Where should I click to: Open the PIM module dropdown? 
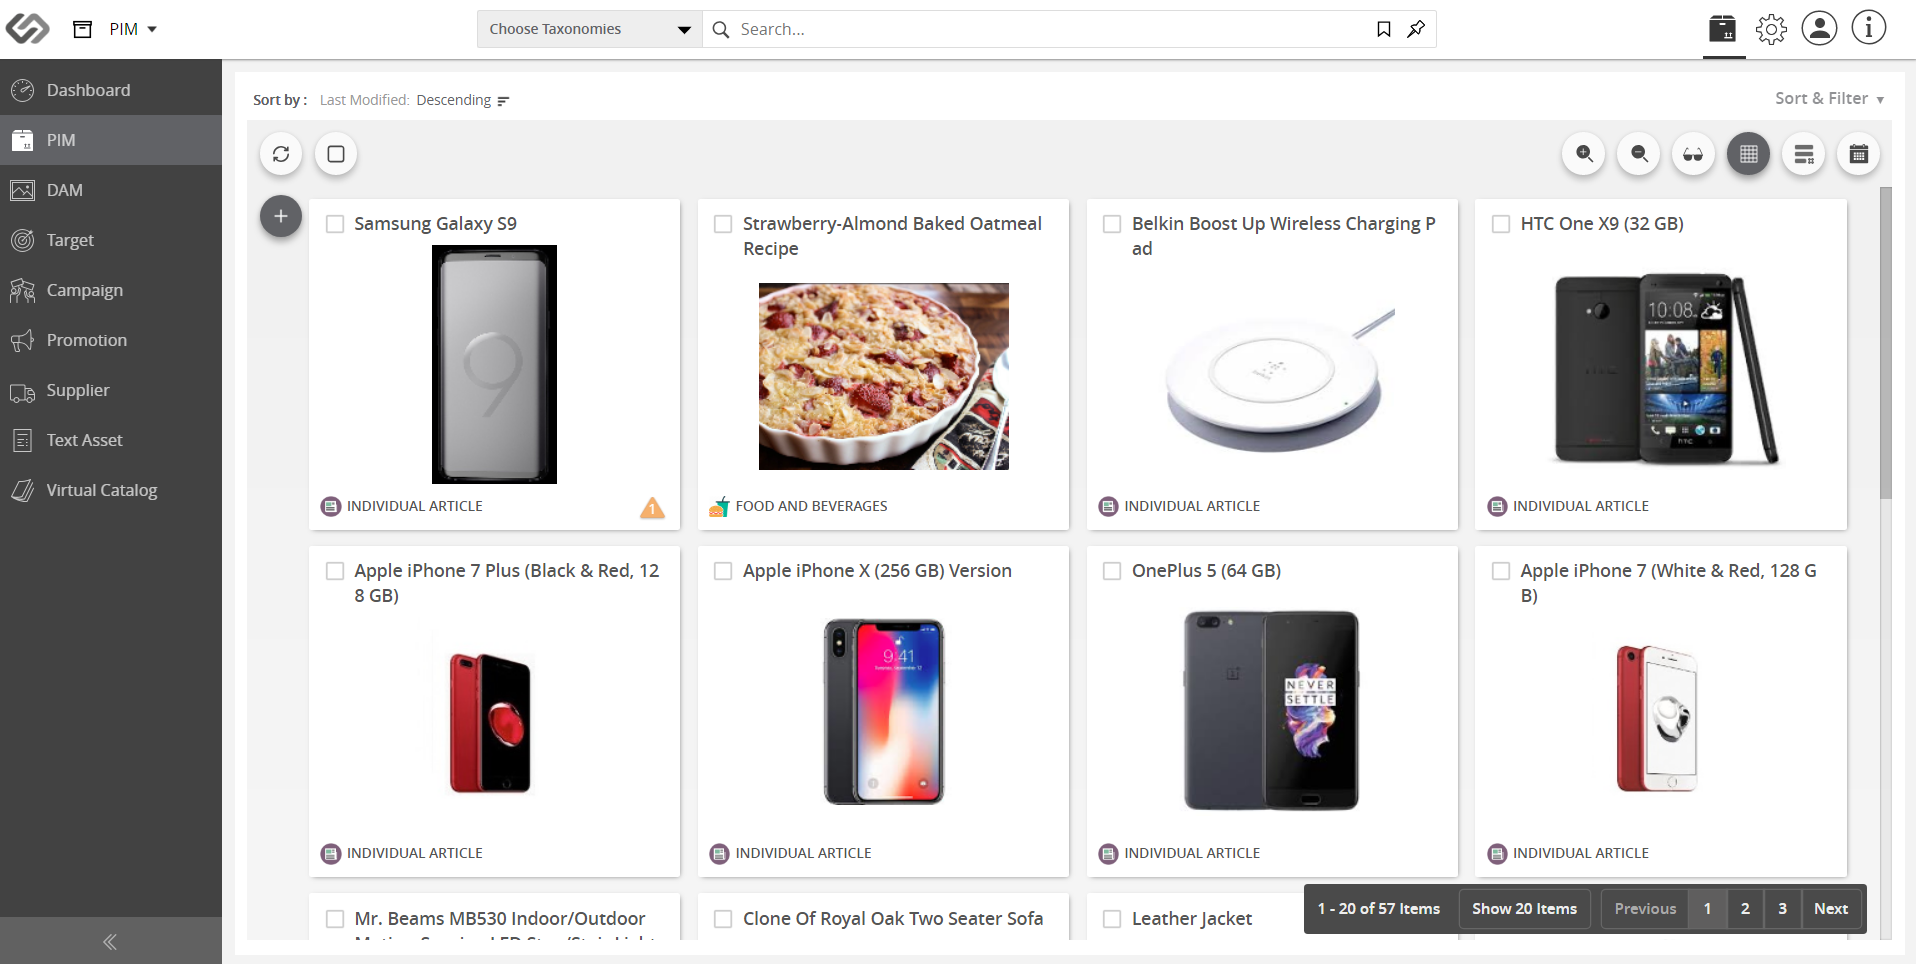pos(134,29)
